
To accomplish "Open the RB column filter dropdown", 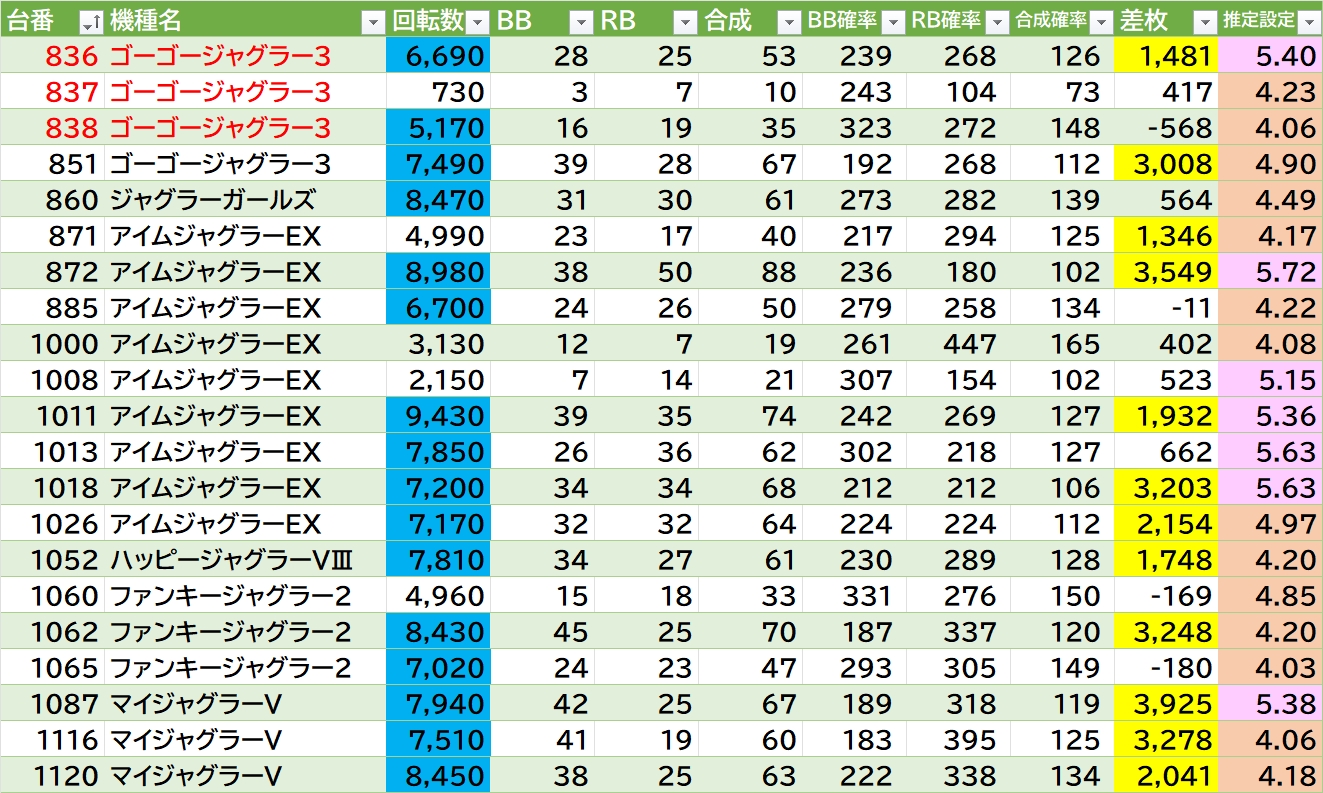I will click(x=685, y=21).
